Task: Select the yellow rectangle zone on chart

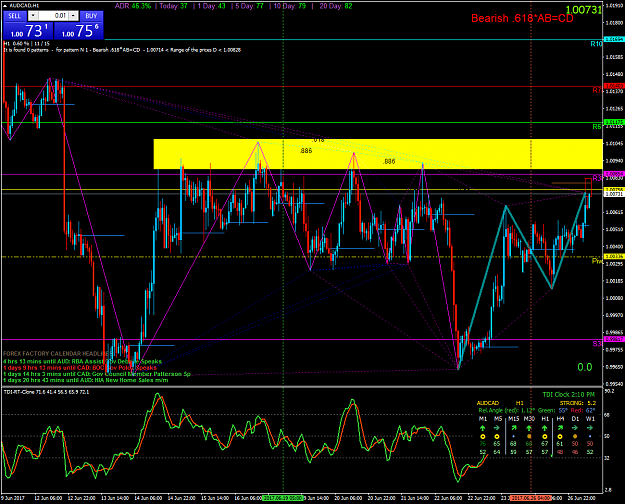Action: pos(378,154)
